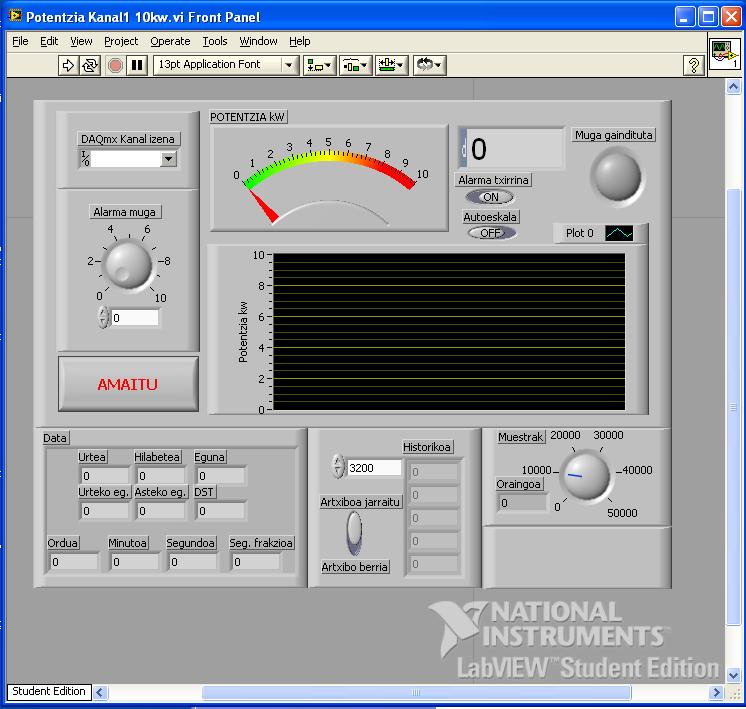Viewport: 746px width, 709px height.
Task: Click the Seg. frakzioa value field
Action: click(x=256, y=562)
